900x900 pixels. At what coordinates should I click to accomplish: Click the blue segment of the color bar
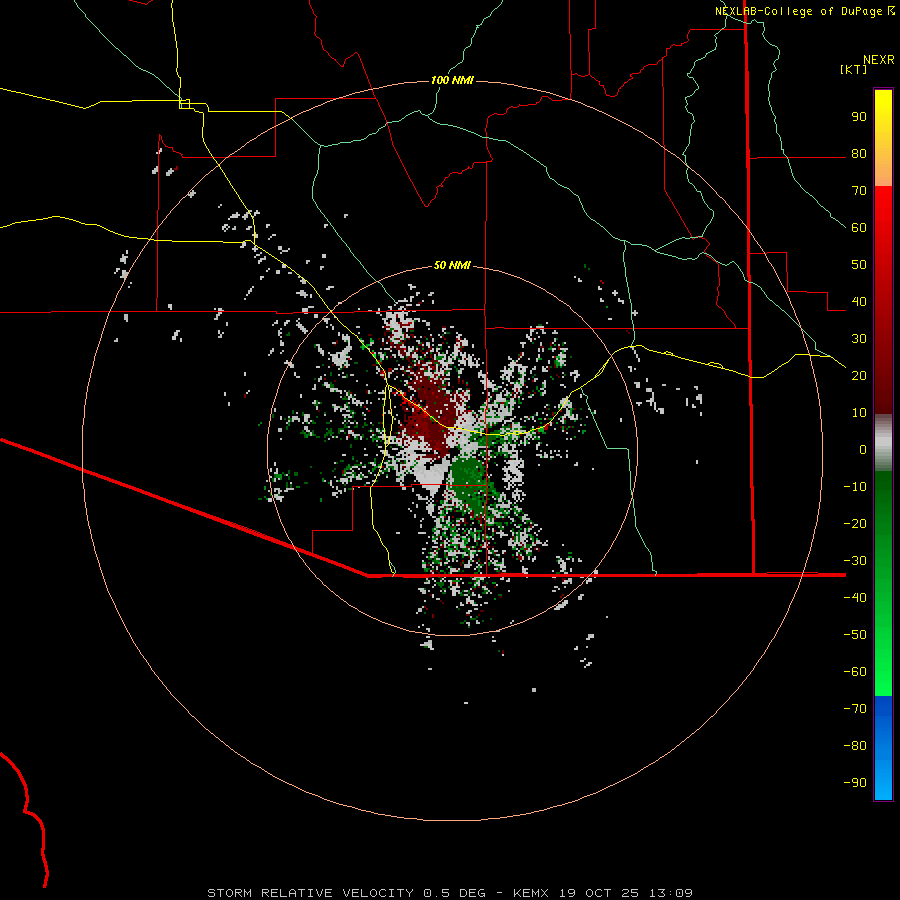coord(883,748)
